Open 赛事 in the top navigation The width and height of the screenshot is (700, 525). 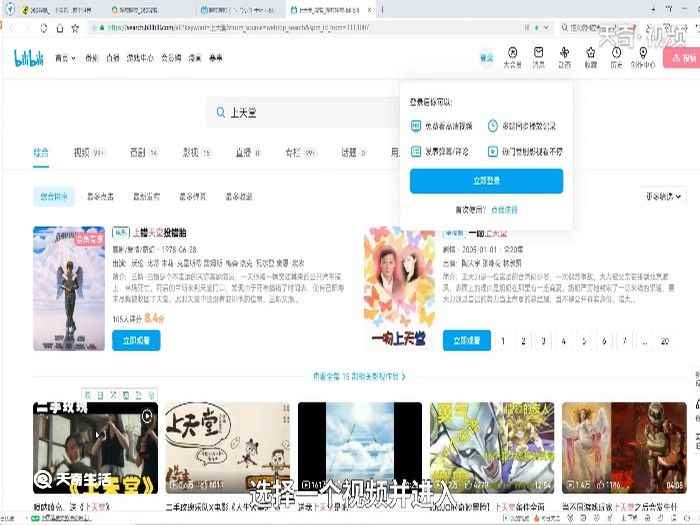tap(216, 58)
